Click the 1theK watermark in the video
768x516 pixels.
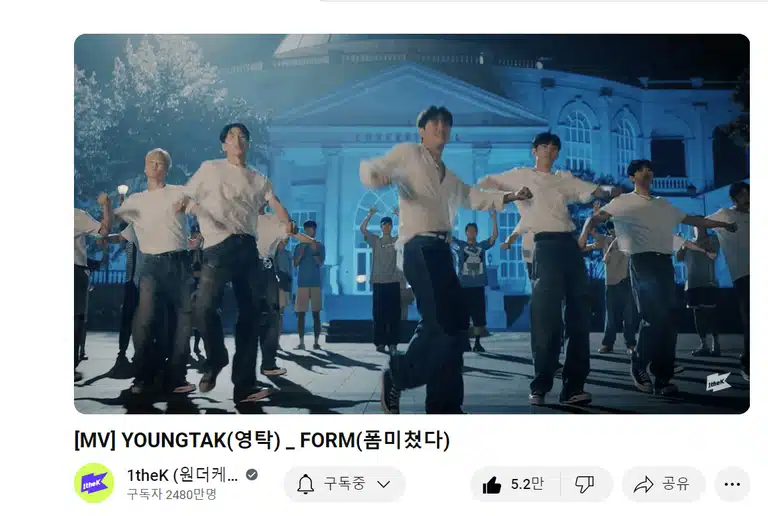[x=718, y=383]
